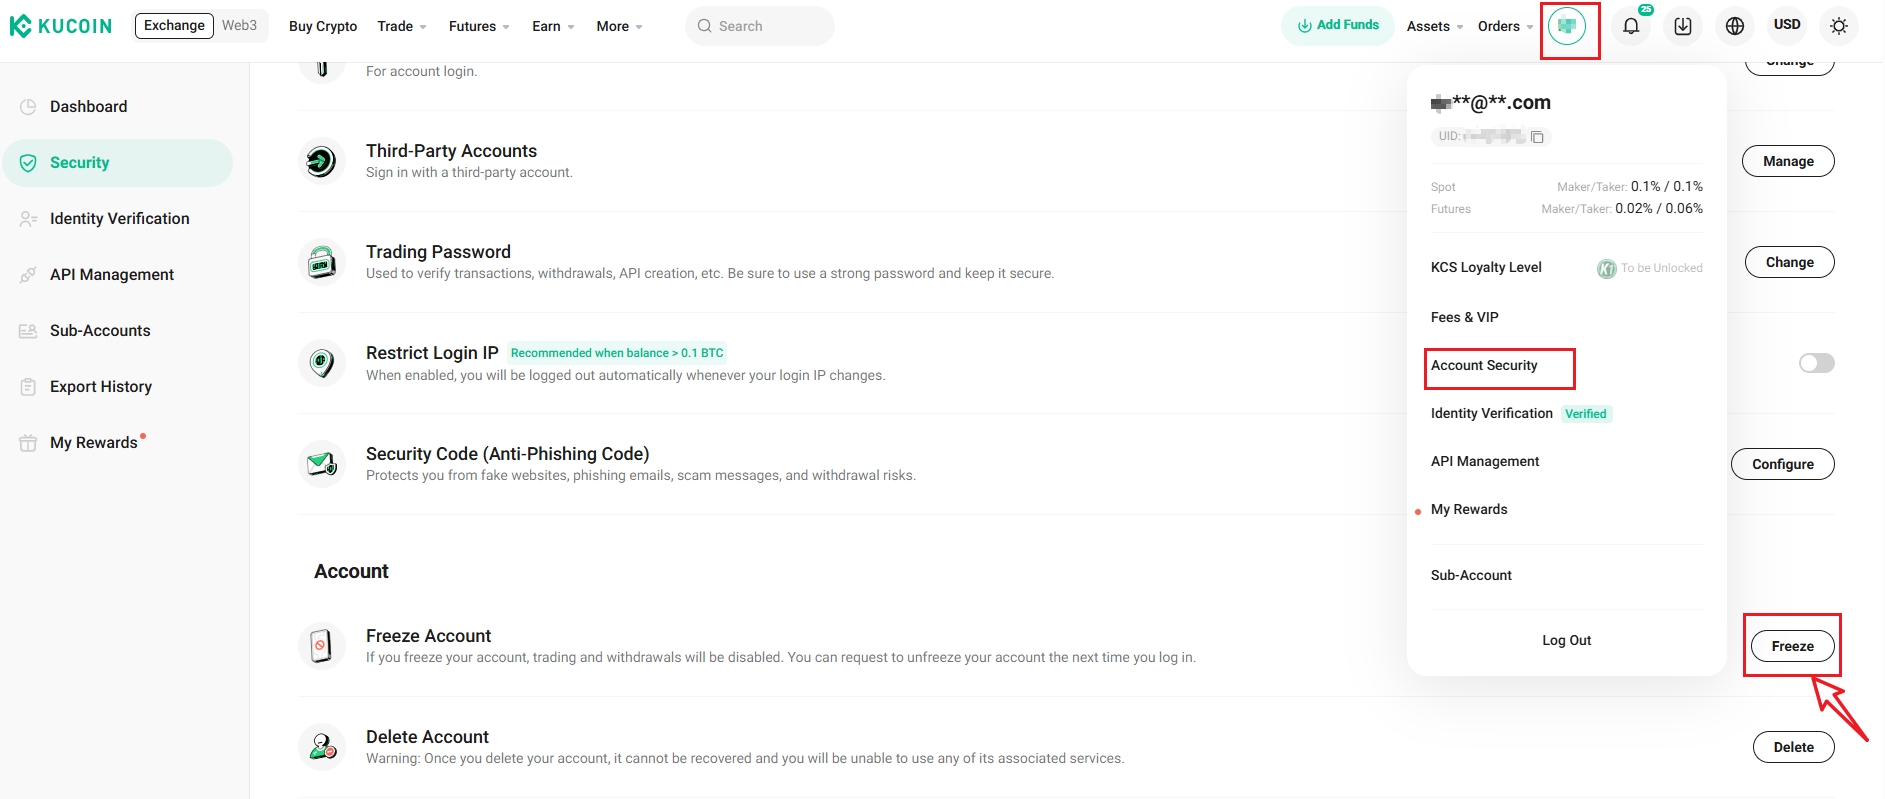
Task: Click into the Search input field
Action: point(760,26)
